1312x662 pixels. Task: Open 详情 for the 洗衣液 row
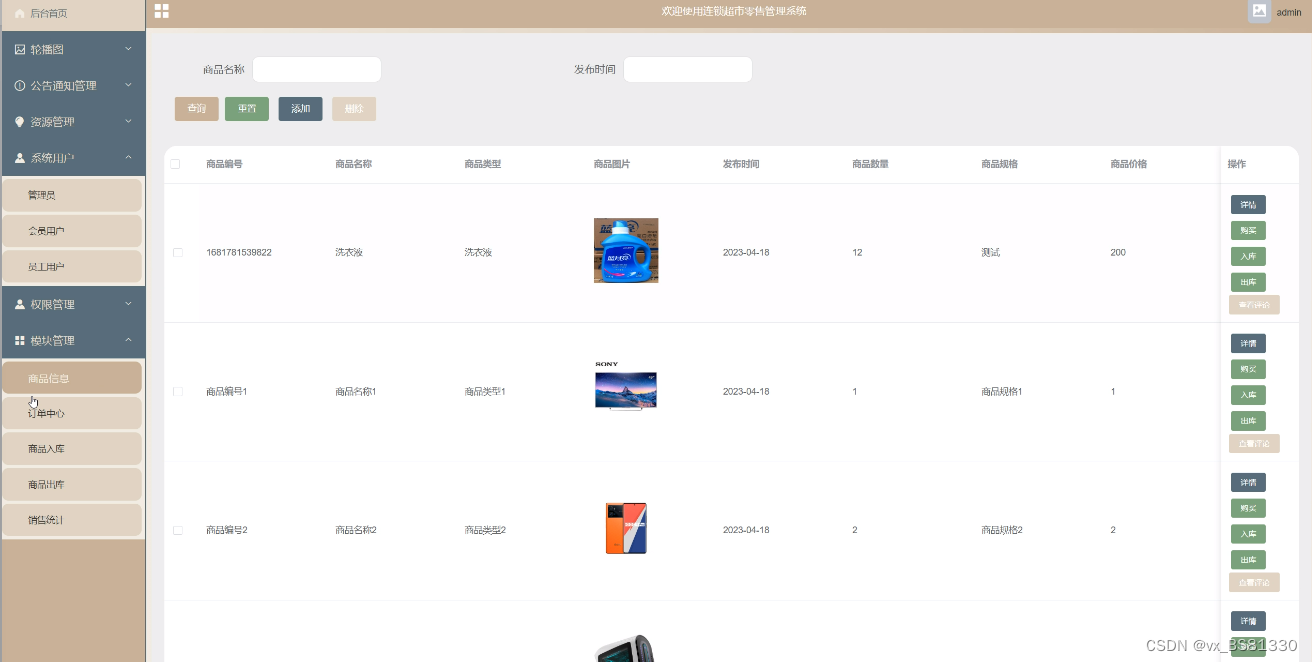click(1248, 205)
